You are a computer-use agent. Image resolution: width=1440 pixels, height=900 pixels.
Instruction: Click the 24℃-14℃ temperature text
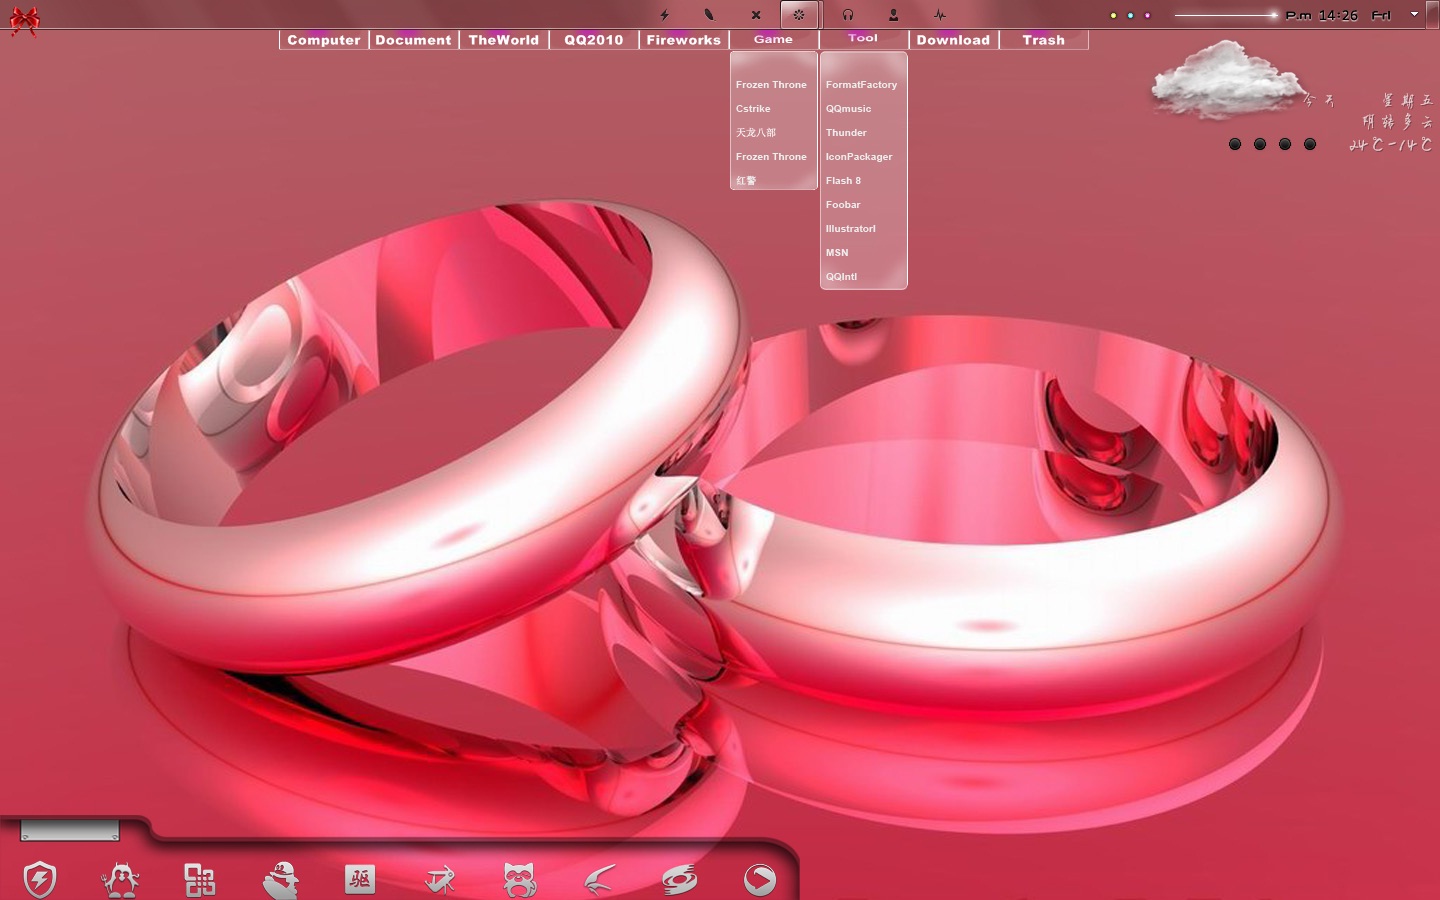tap(1390, 144)
